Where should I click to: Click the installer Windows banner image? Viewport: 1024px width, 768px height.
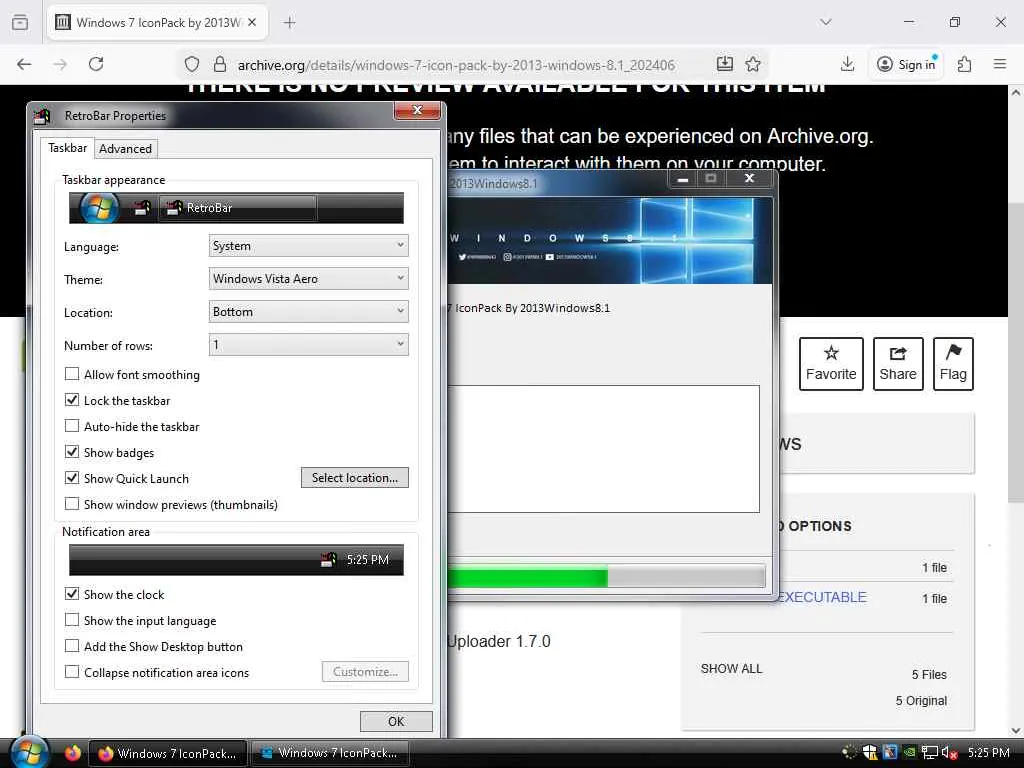(610, 240)
